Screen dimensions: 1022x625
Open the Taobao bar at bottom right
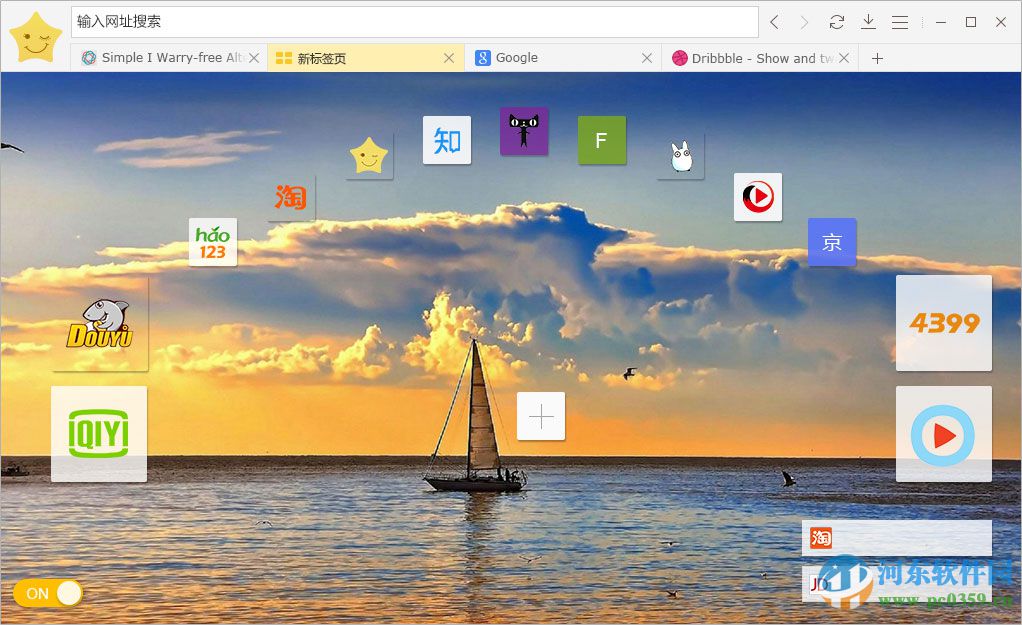[x=897, y=538]
